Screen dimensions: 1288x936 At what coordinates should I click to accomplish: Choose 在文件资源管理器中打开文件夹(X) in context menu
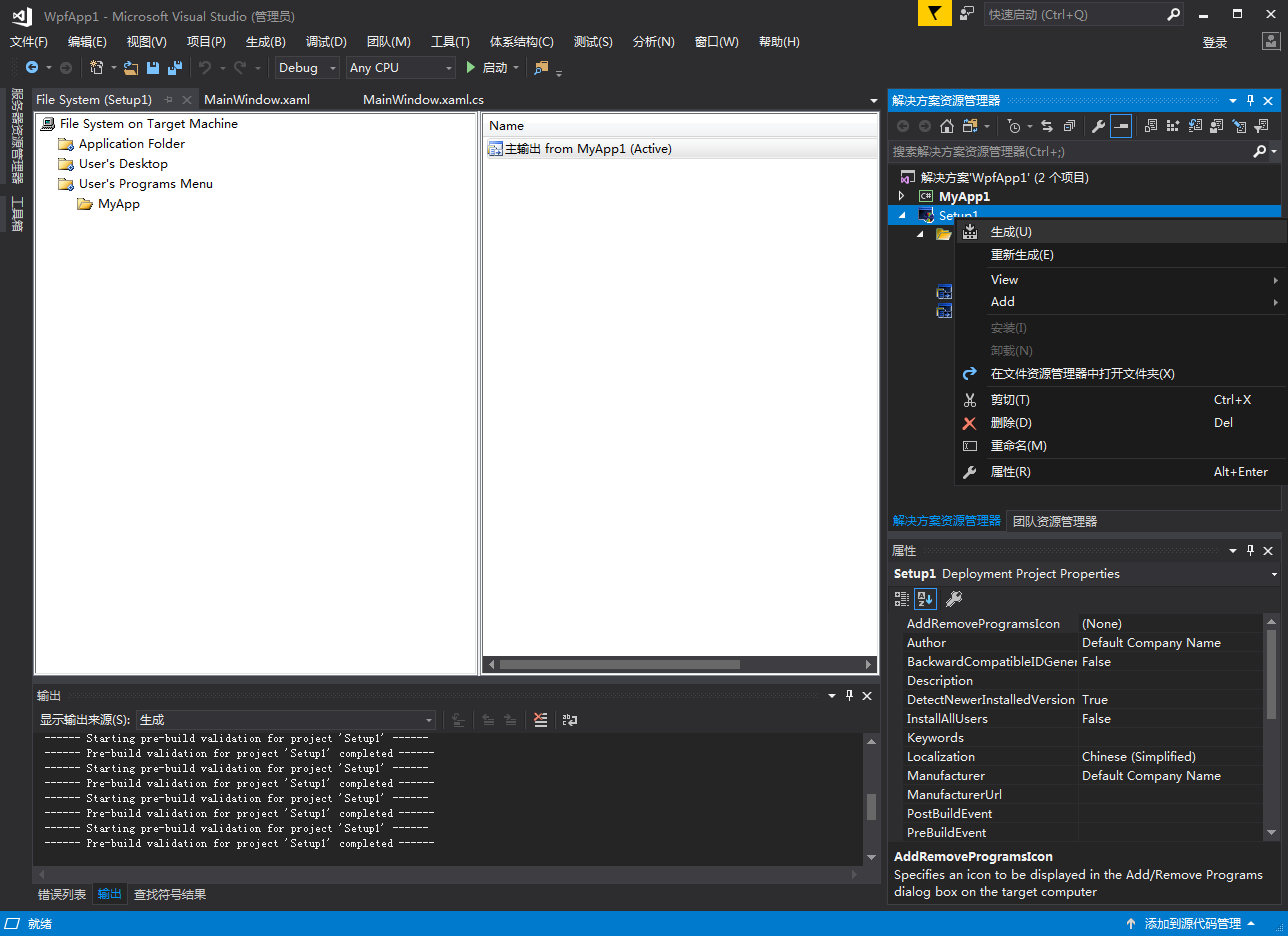point(1122,374)
